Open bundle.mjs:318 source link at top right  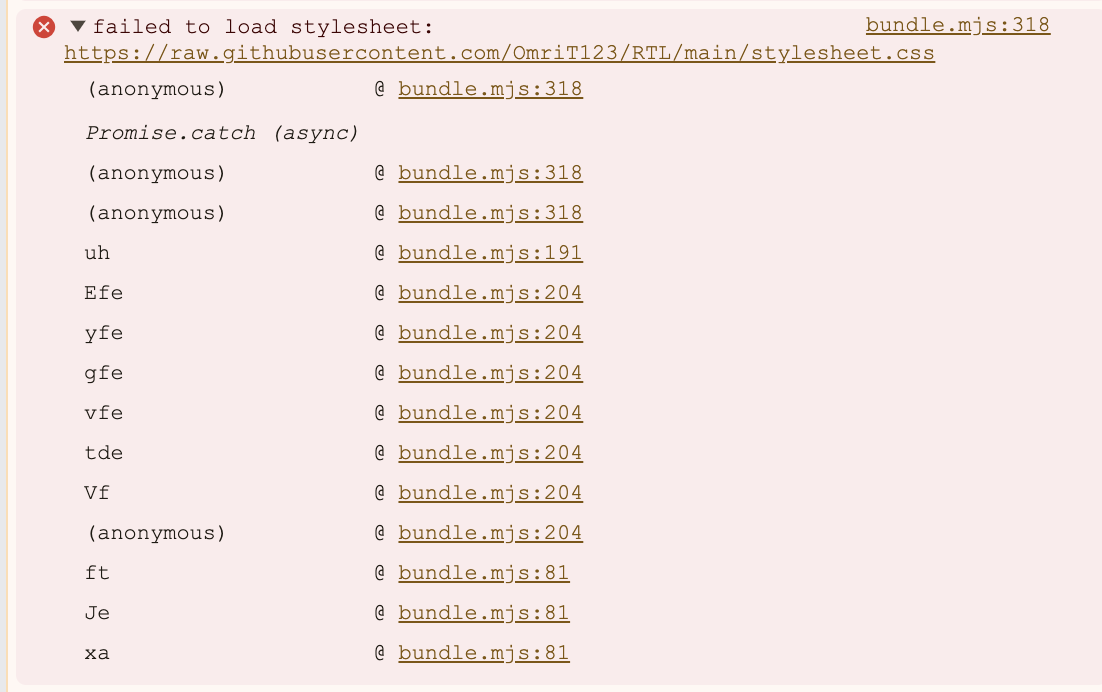(958, 25)
